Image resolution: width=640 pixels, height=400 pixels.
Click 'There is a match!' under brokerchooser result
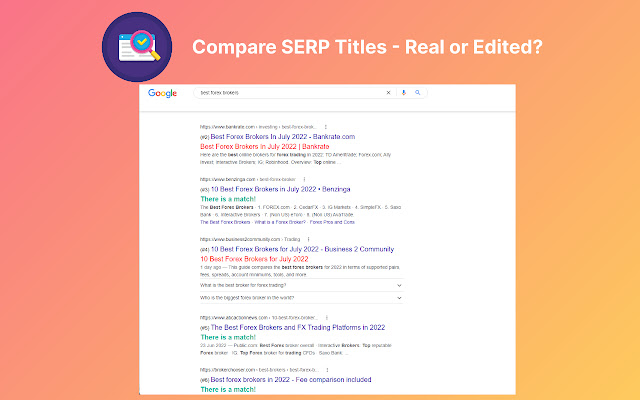228,389
